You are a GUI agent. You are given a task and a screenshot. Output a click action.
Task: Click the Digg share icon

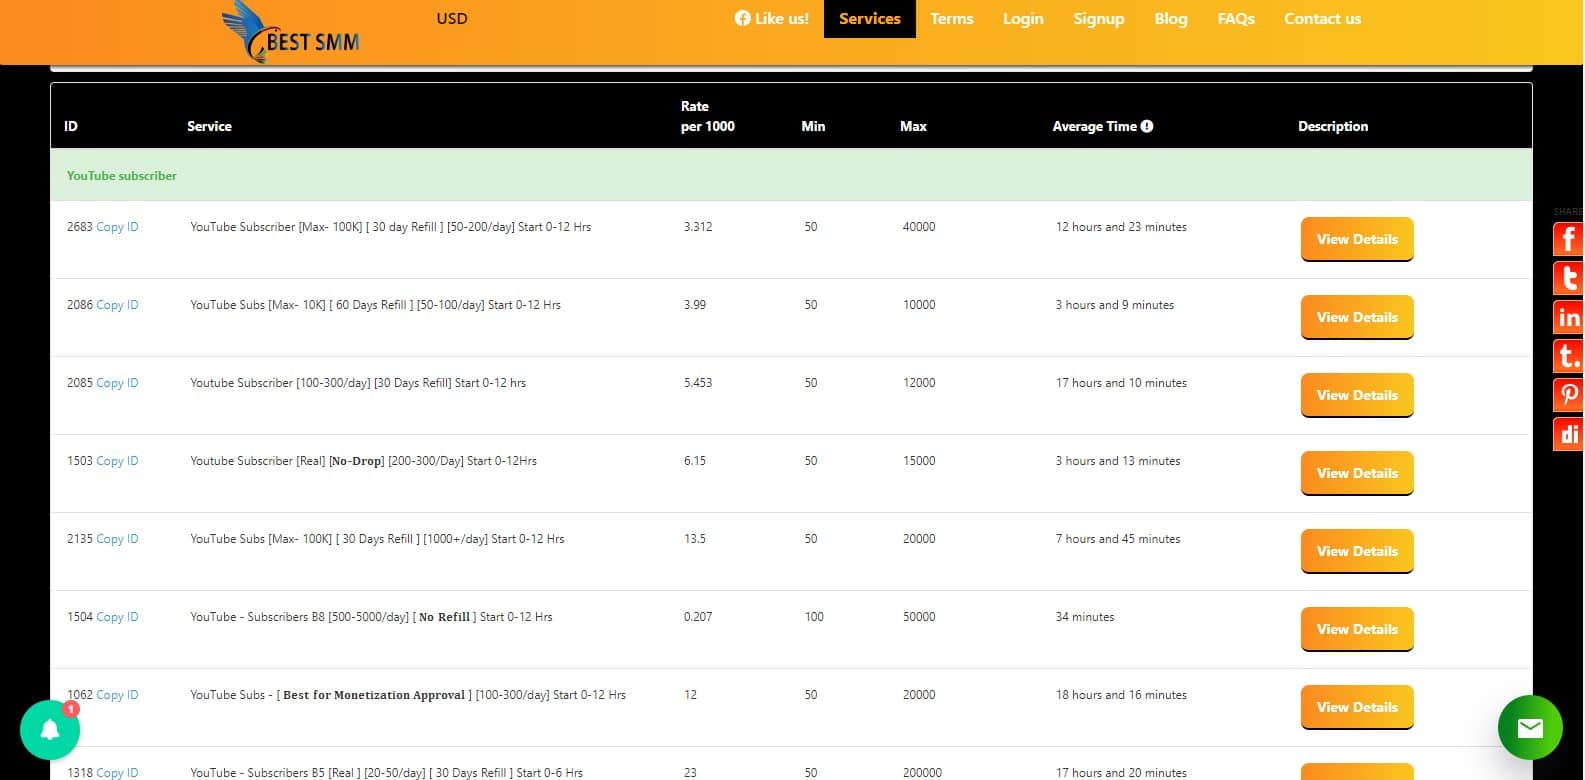(1568, 434)
